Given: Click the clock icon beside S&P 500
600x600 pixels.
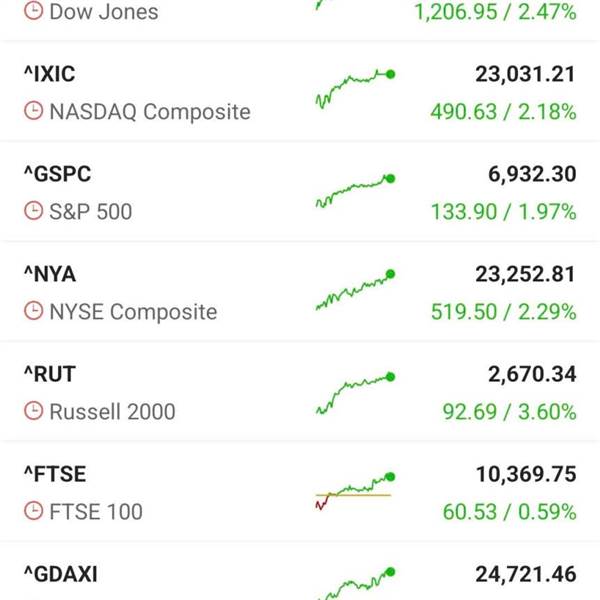Looking at the screenshot, I should point(34,212).
